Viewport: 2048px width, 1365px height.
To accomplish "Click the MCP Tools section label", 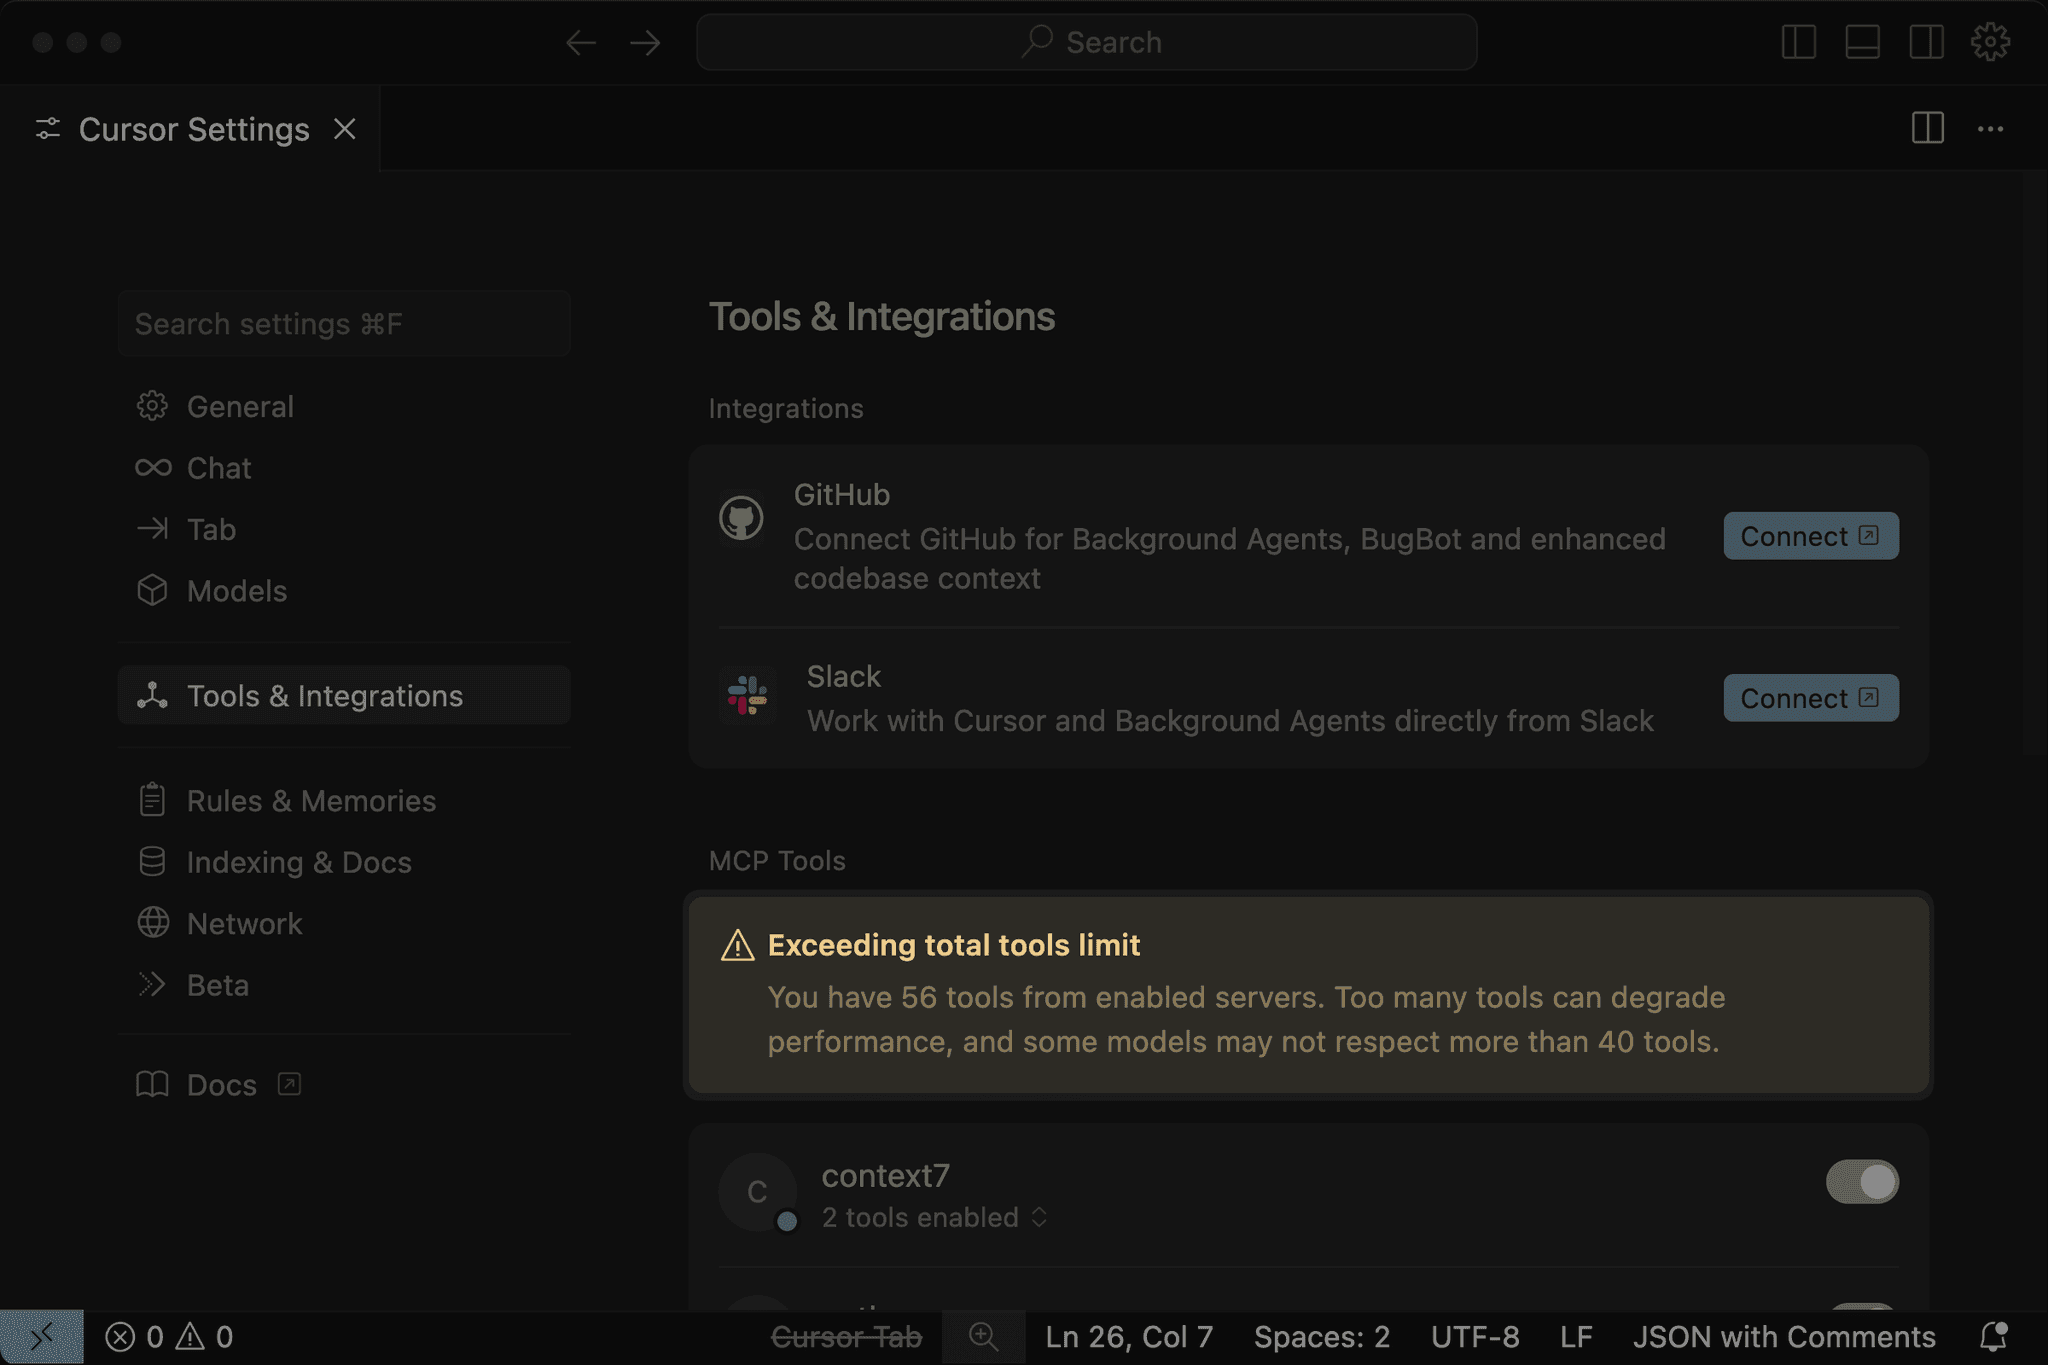I will point(777,861).
